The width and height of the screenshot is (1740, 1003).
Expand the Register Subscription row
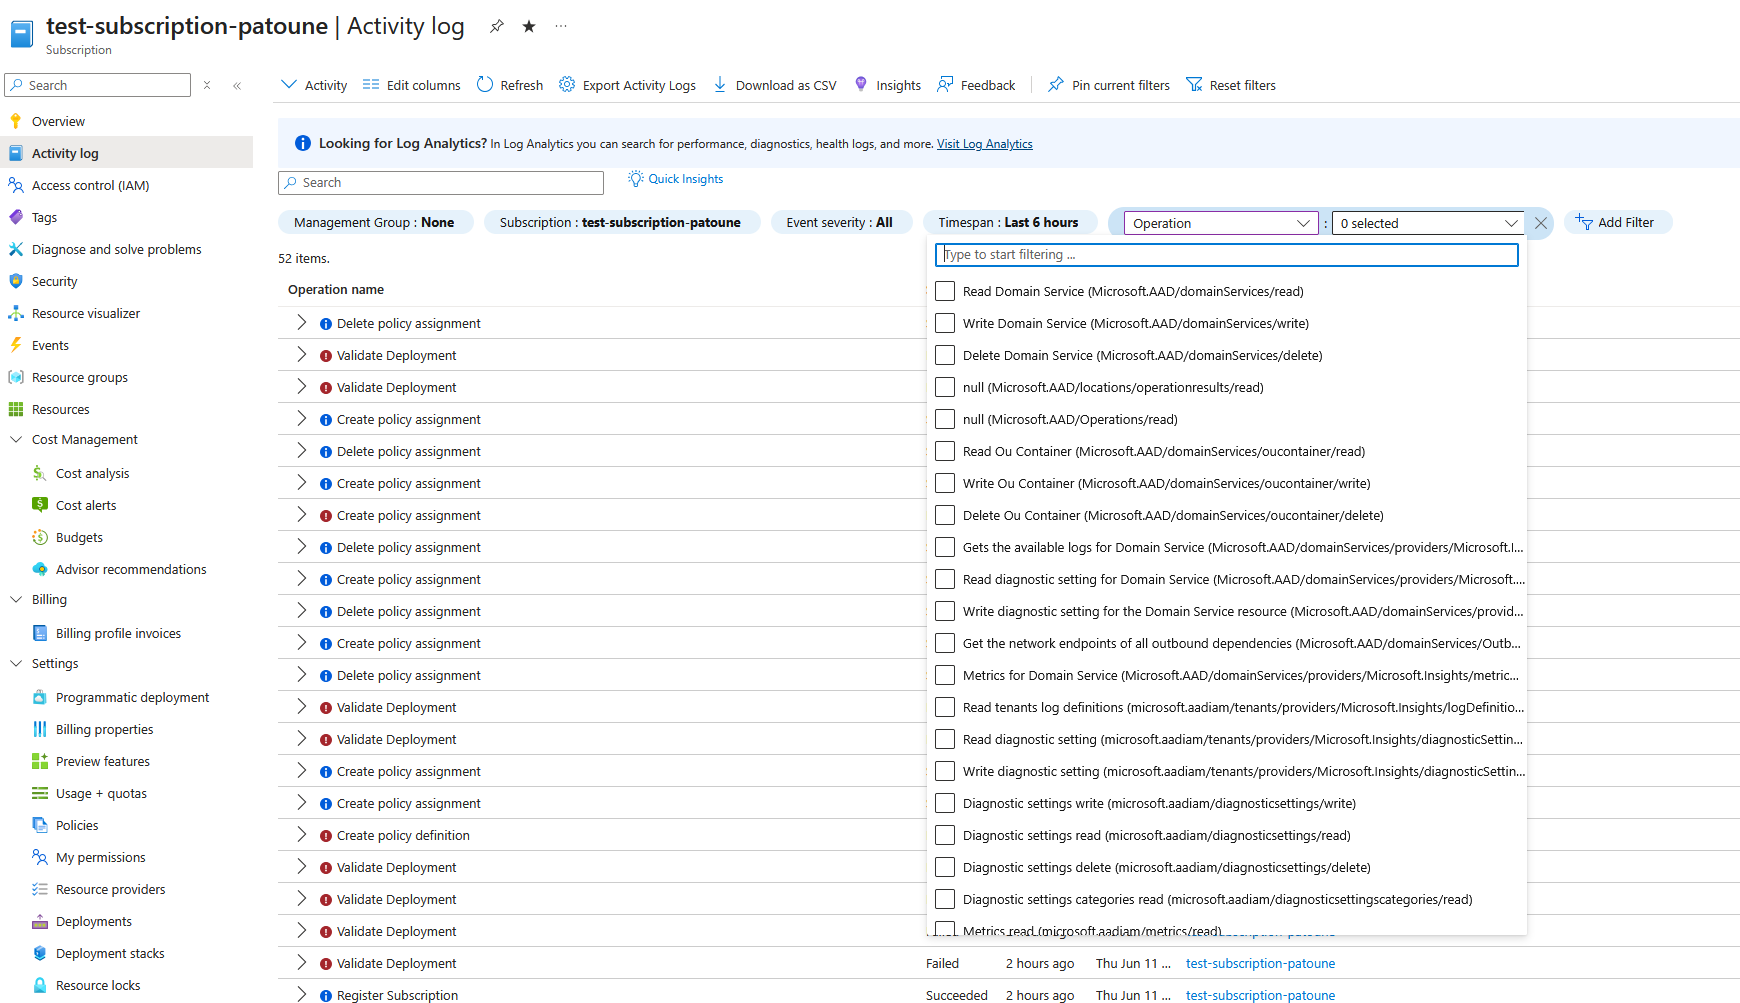pyautogui.click(x=301, y=994)
